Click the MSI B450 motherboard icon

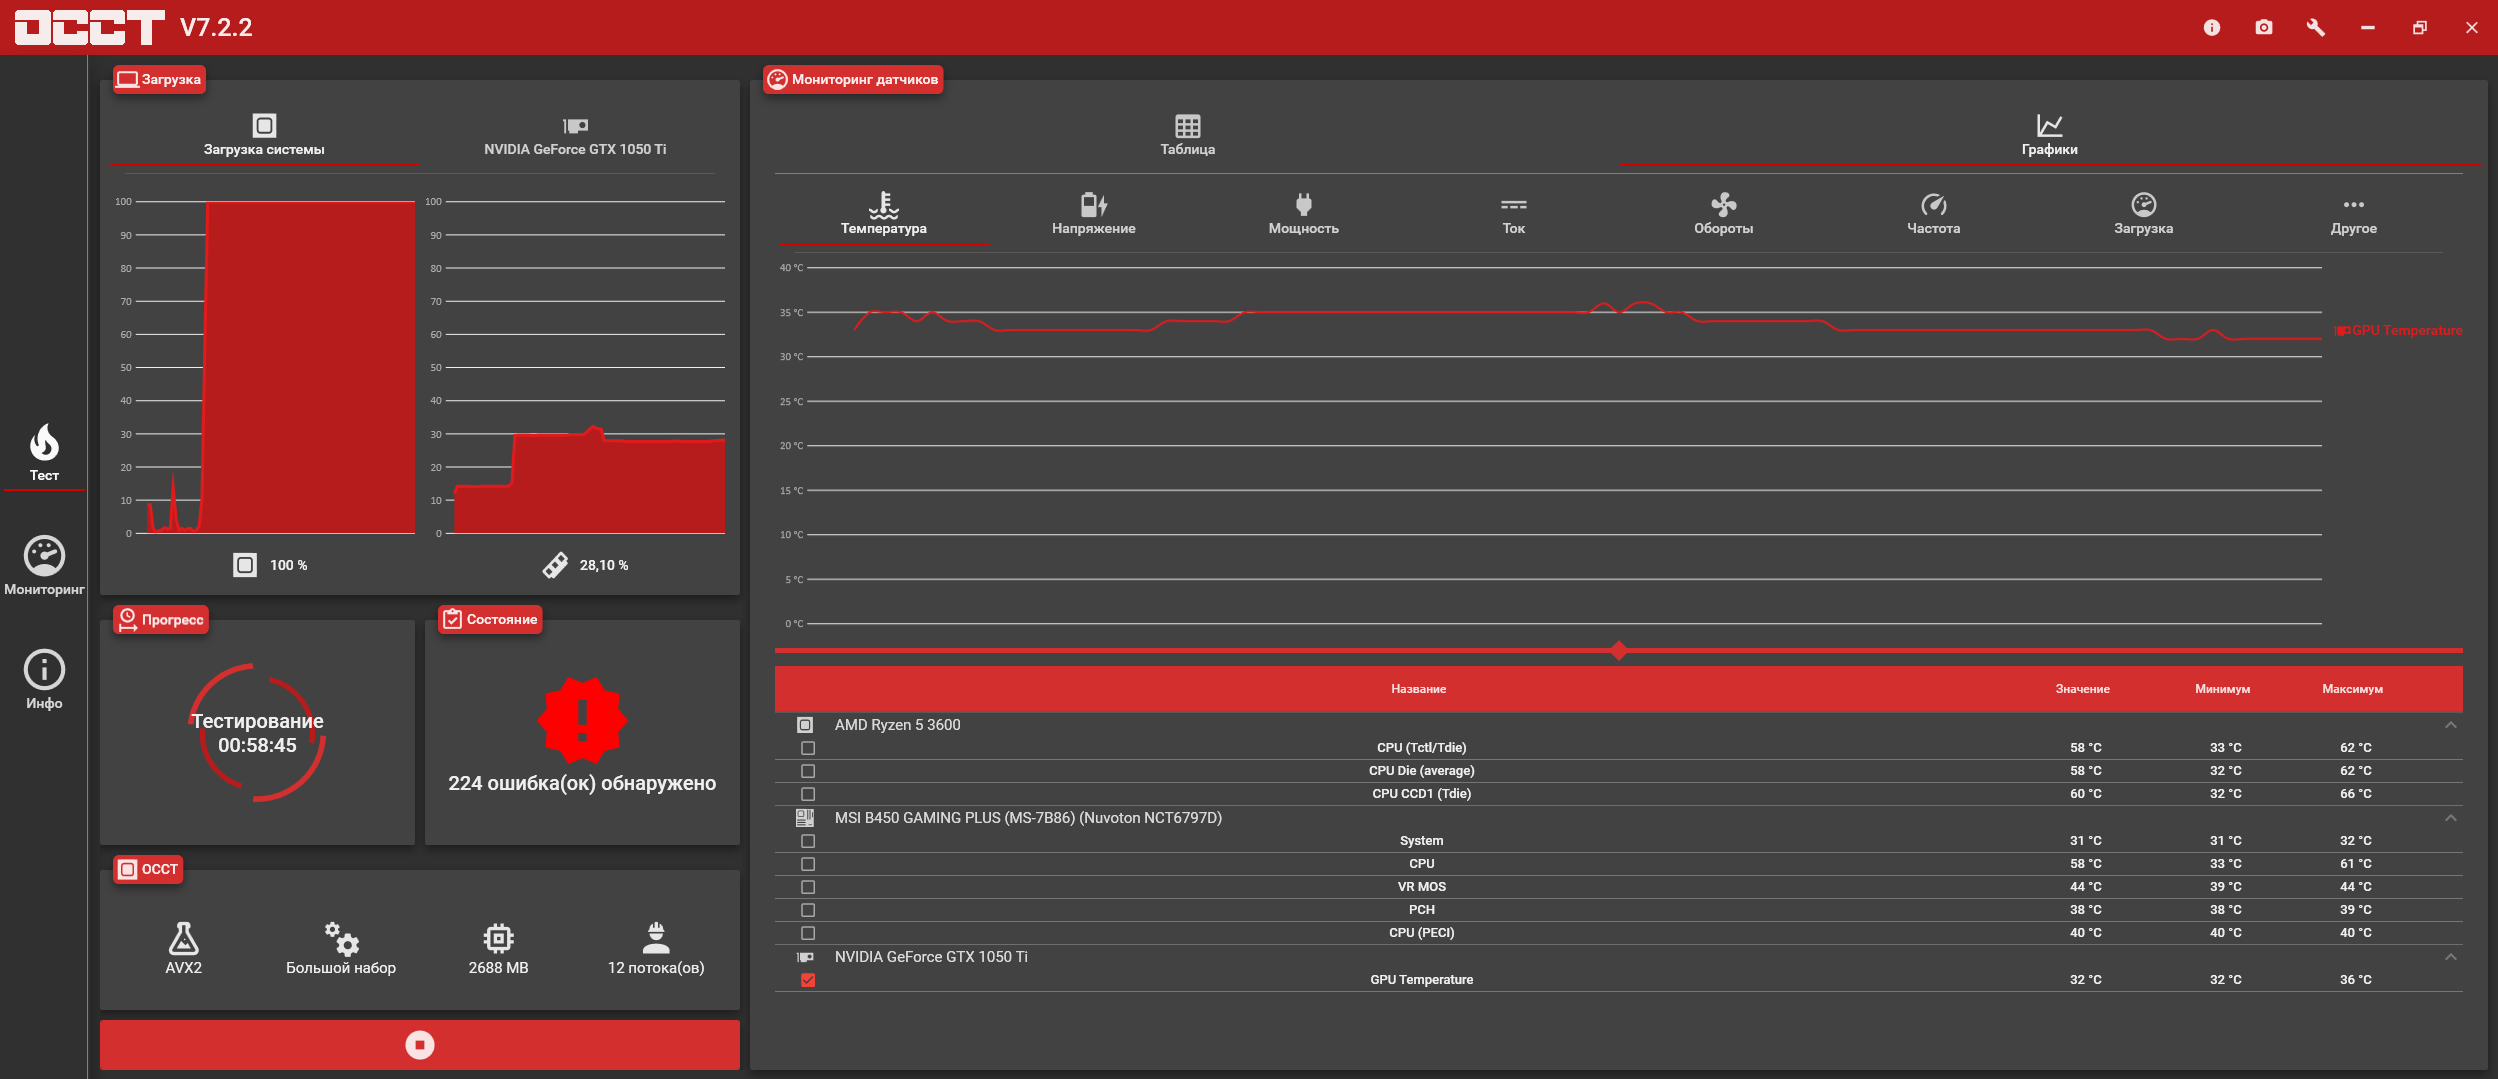click(805, 818)
